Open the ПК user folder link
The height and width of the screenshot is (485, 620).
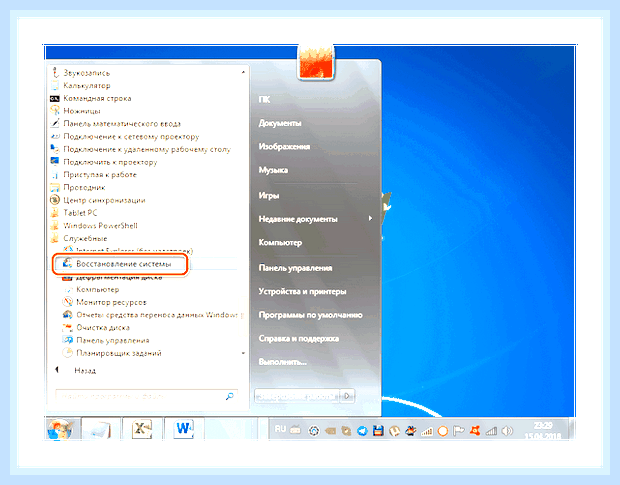coord(265,99)
